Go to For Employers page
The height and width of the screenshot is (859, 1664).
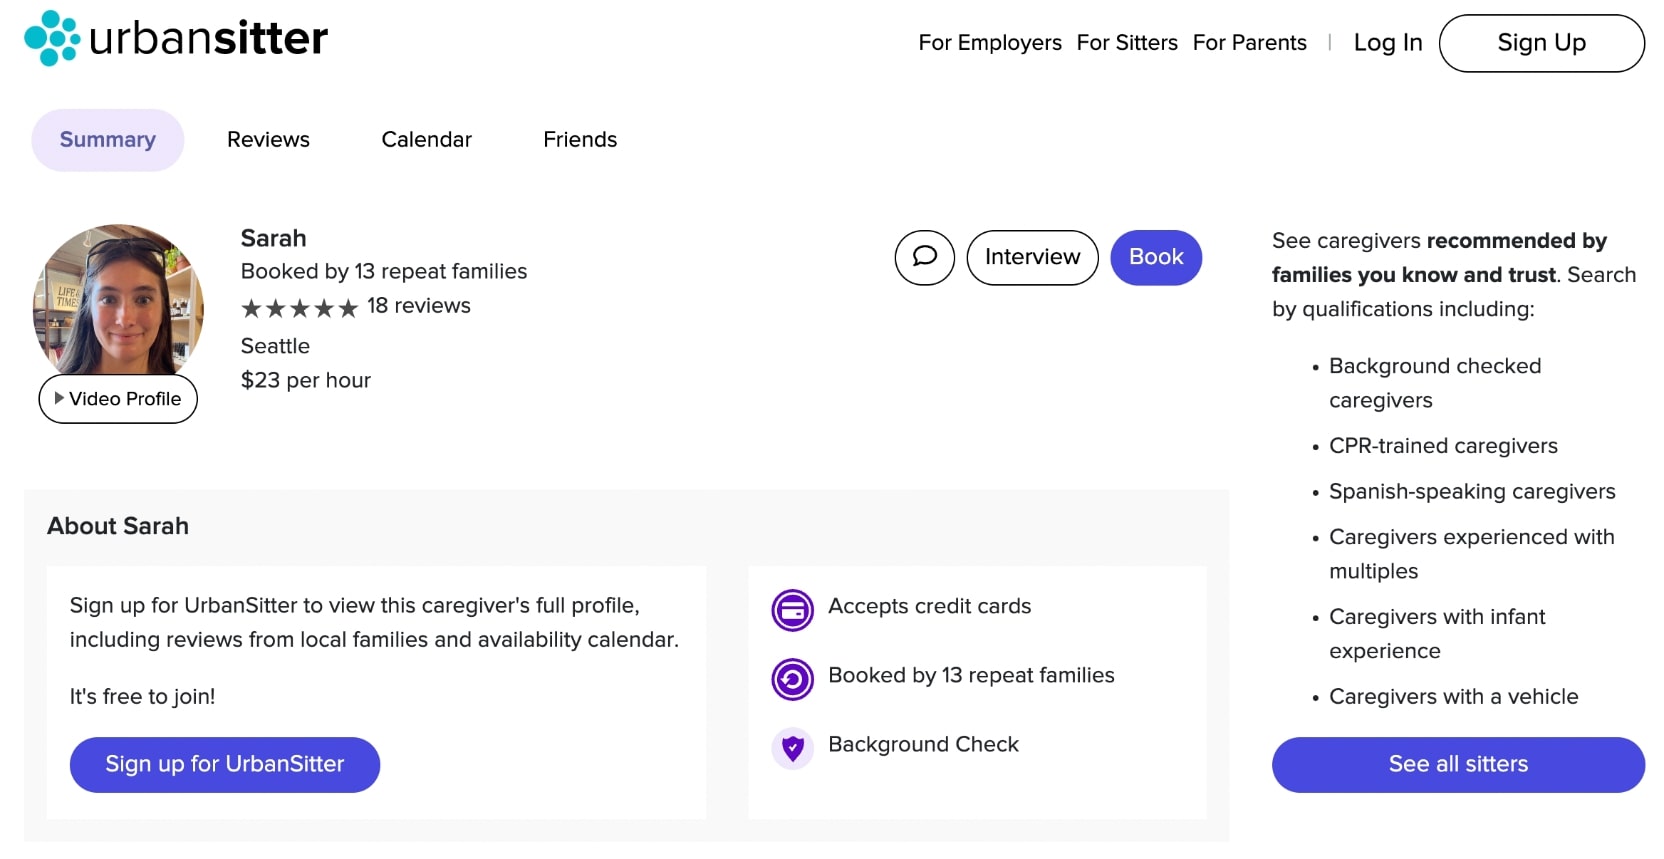click(x=990, y=43)
